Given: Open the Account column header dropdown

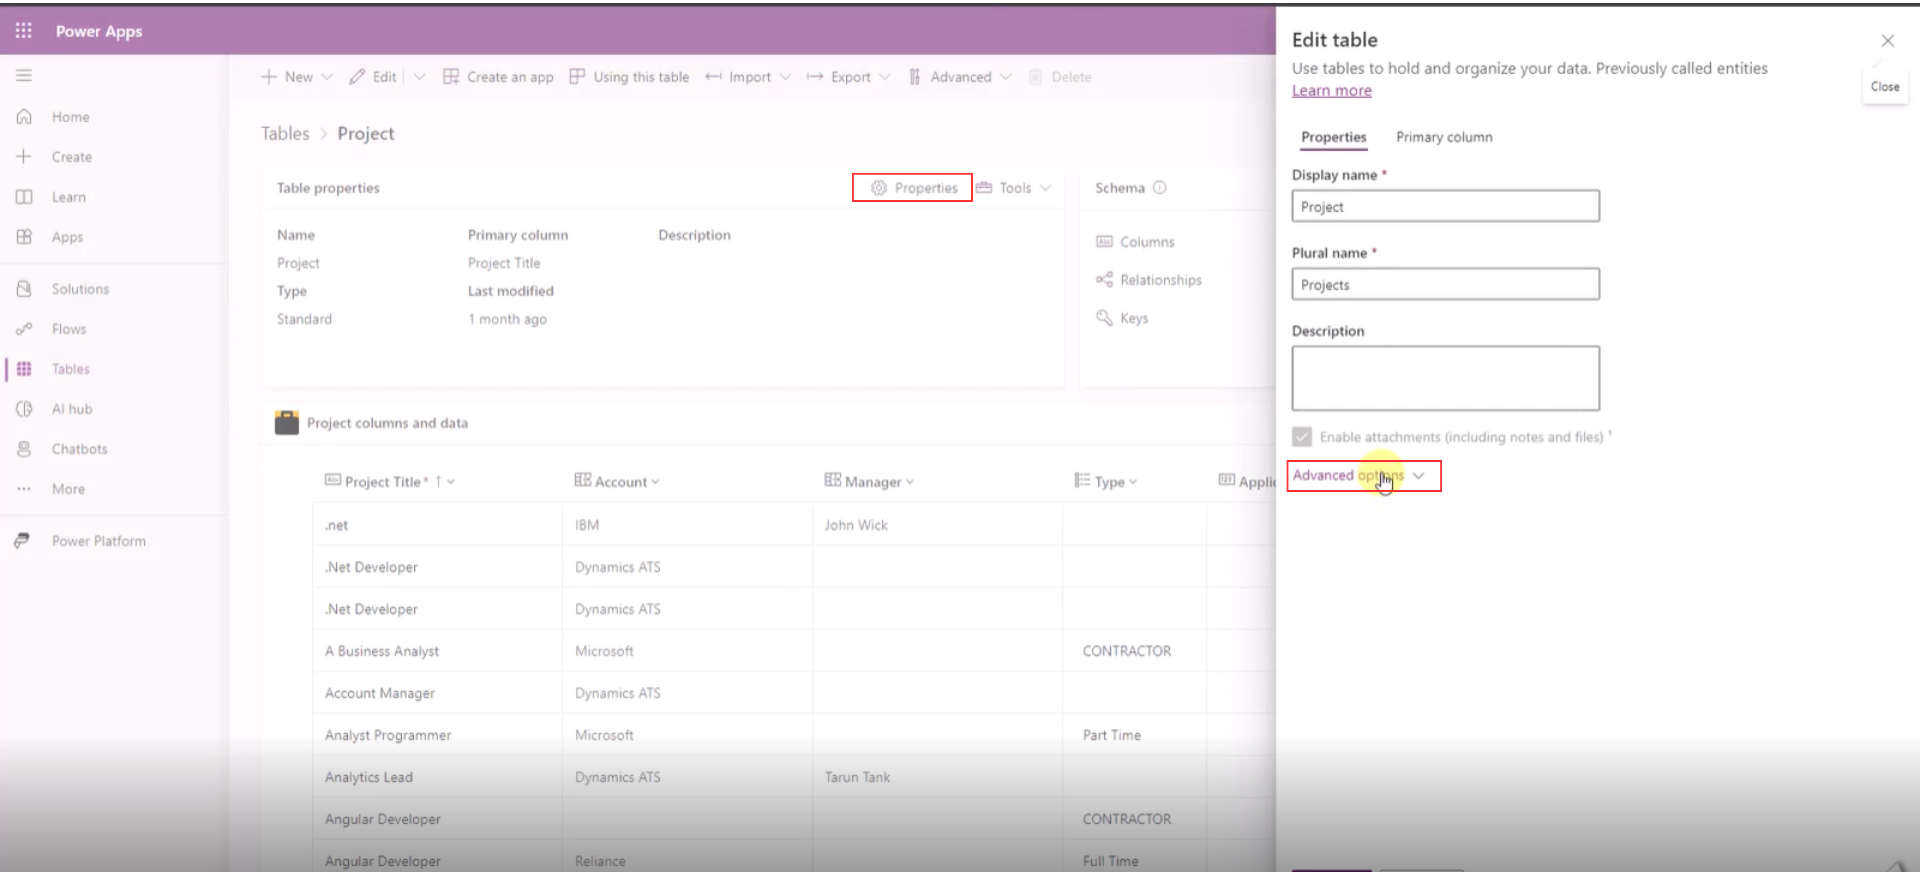Looking at the screenshot, I should click(656, 482).
